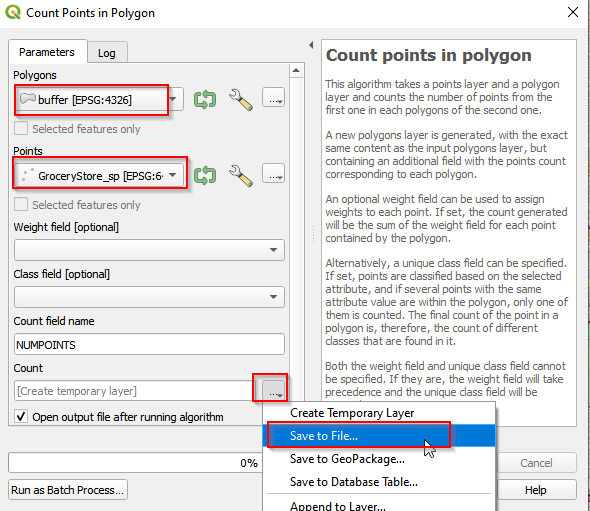Expand the Class field dropdown
The height and width of the screenshot is (511, 590).
pyautogui.click(x=149, y=297)
